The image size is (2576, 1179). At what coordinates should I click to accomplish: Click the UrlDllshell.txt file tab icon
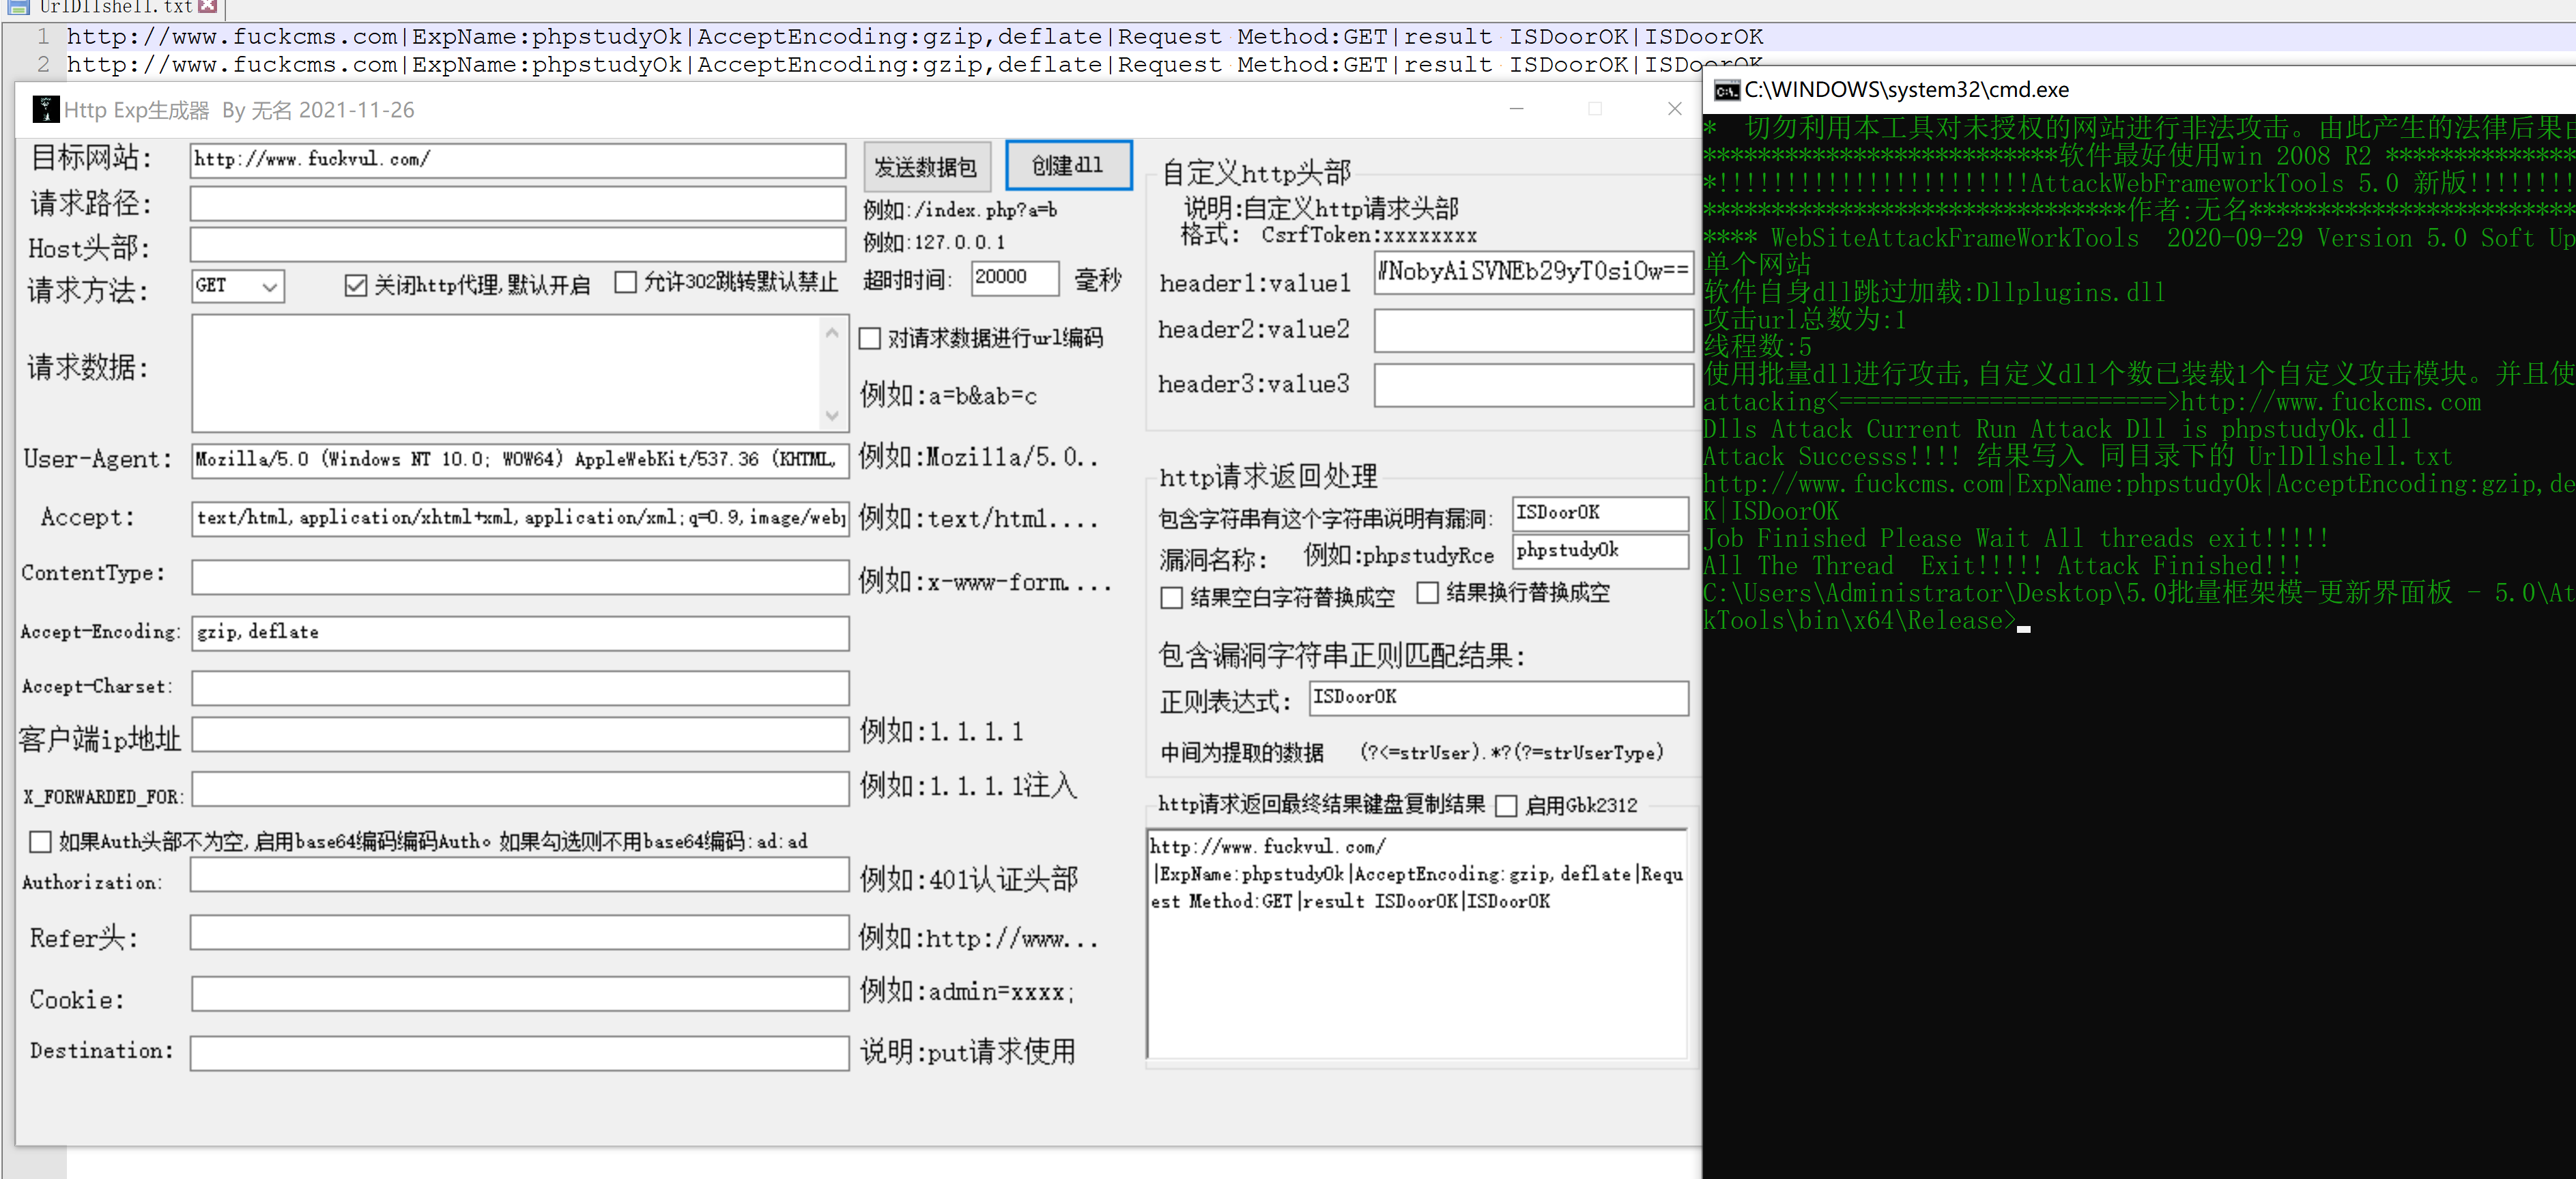point(18,7)
